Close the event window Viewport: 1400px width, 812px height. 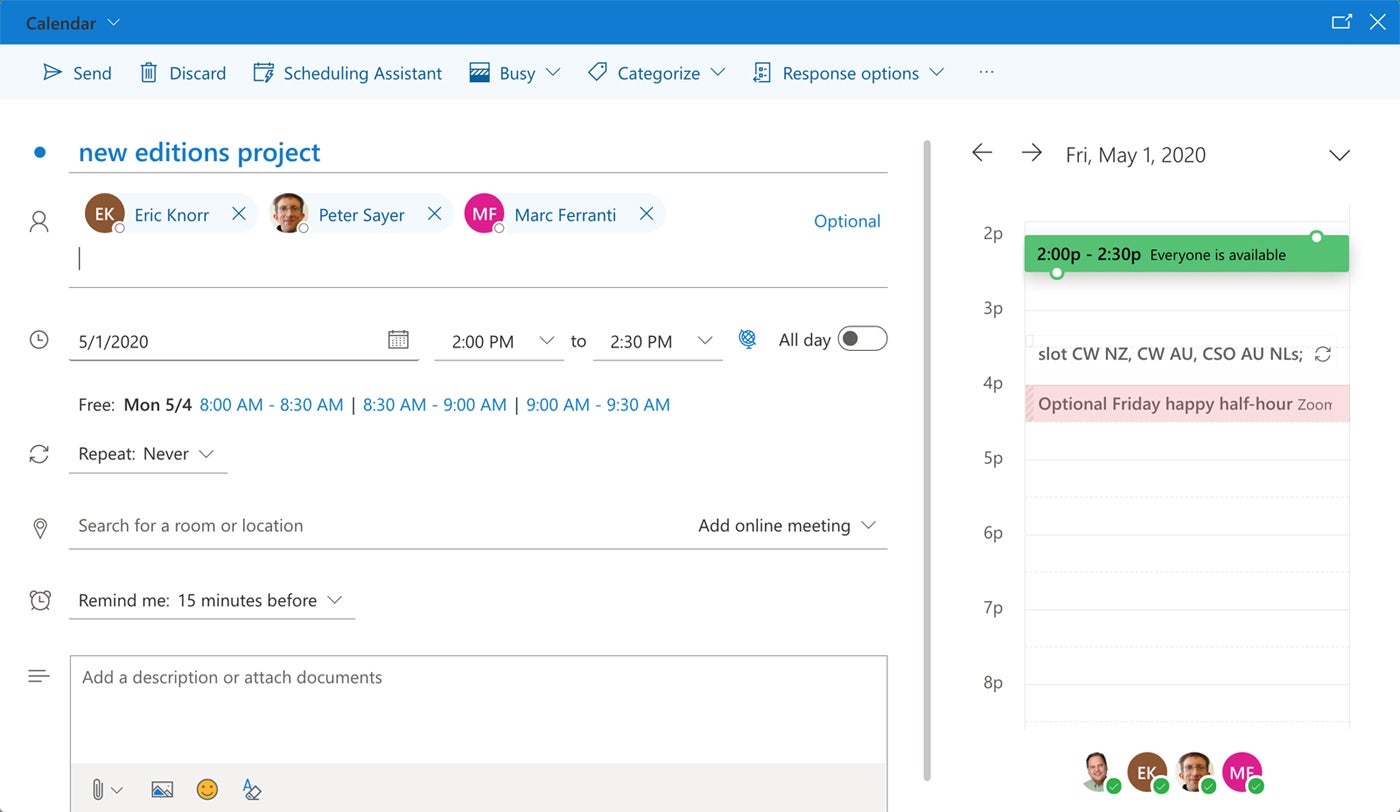(x=1378, y=22)
